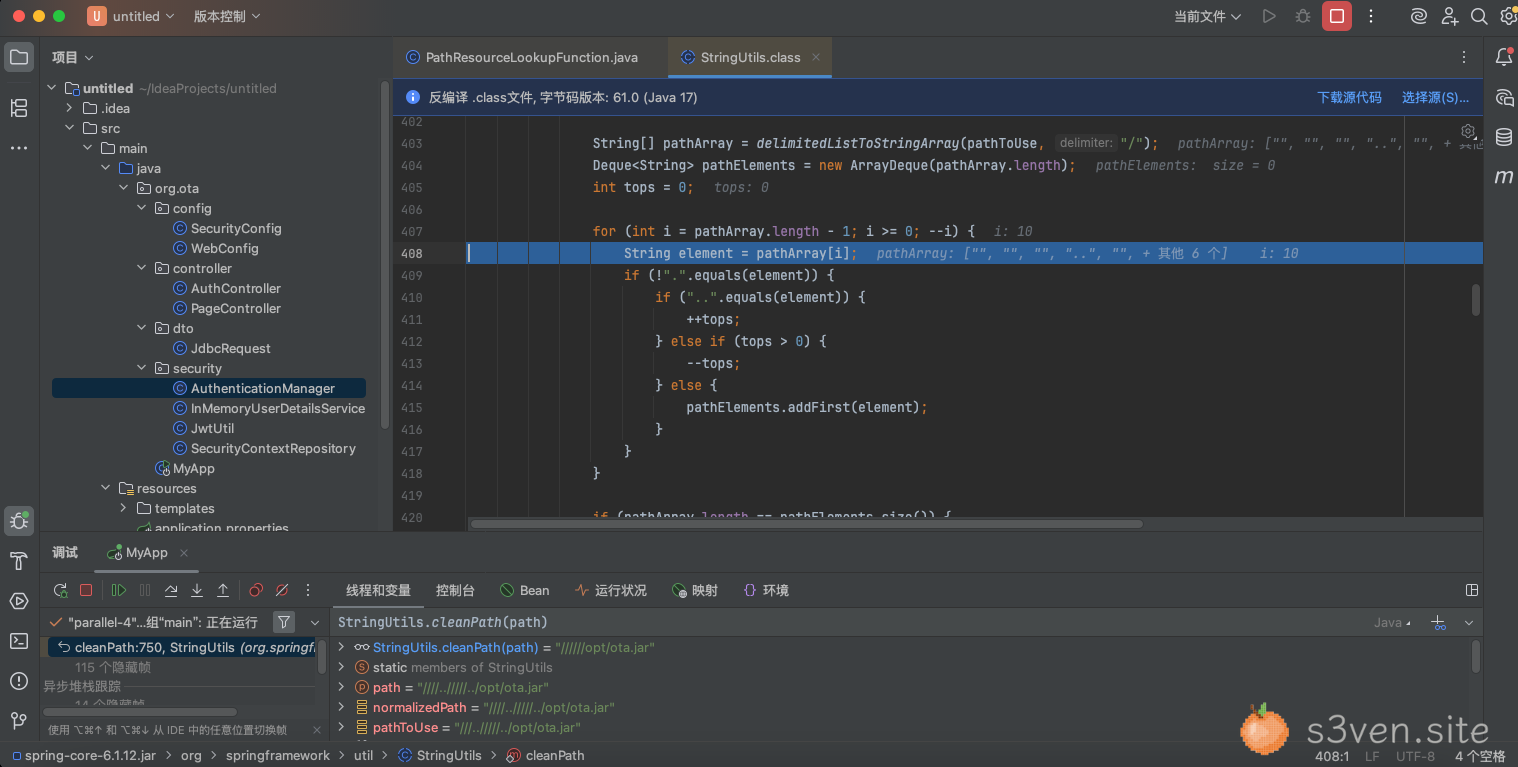The height and width of the screenshot is (767, 1518).
Task: Switch to 控制台 console tab
Action: 455,590
